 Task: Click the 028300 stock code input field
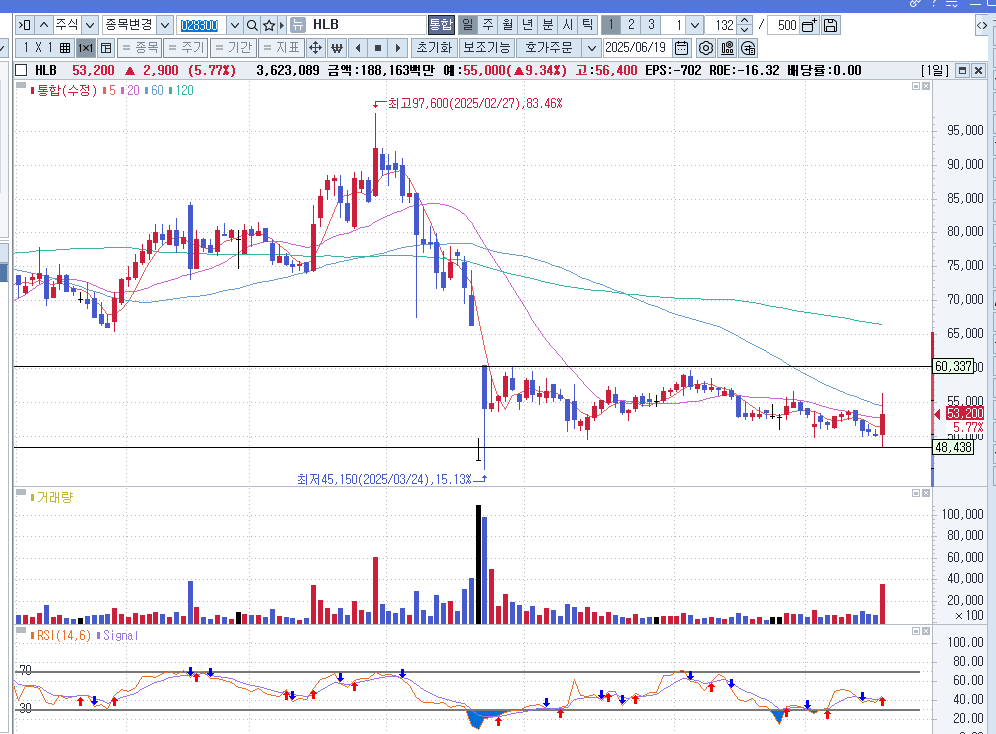200,23
